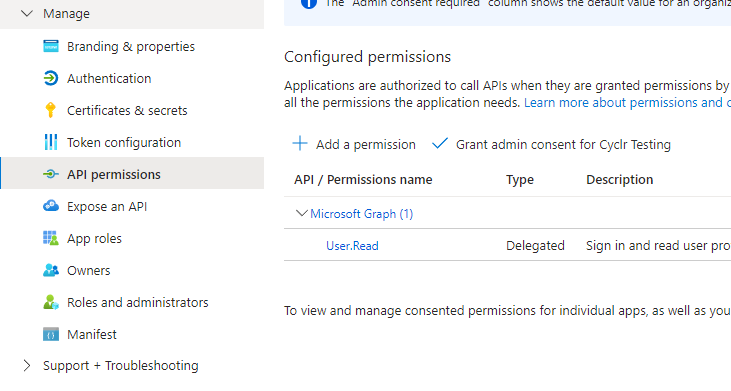Click the Authentication arrow icon

51,78
